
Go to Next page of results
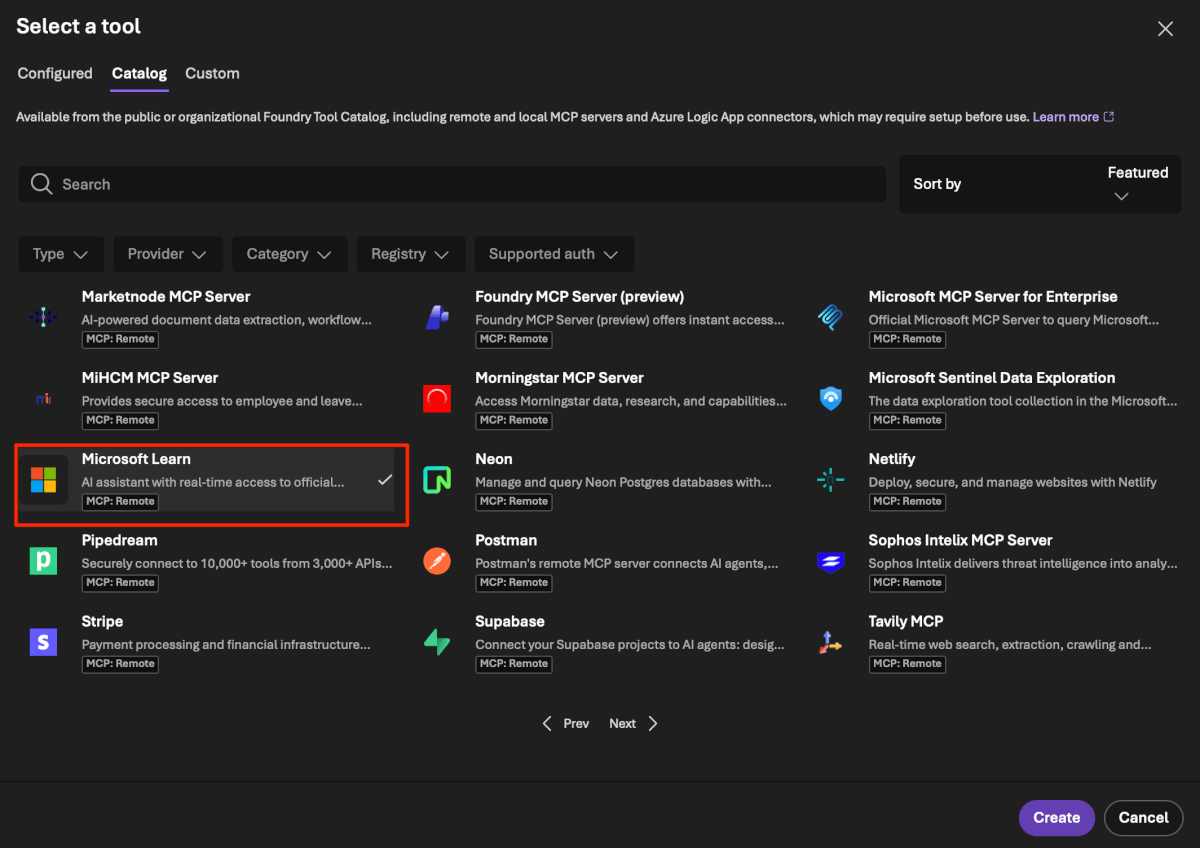point(633,723)
